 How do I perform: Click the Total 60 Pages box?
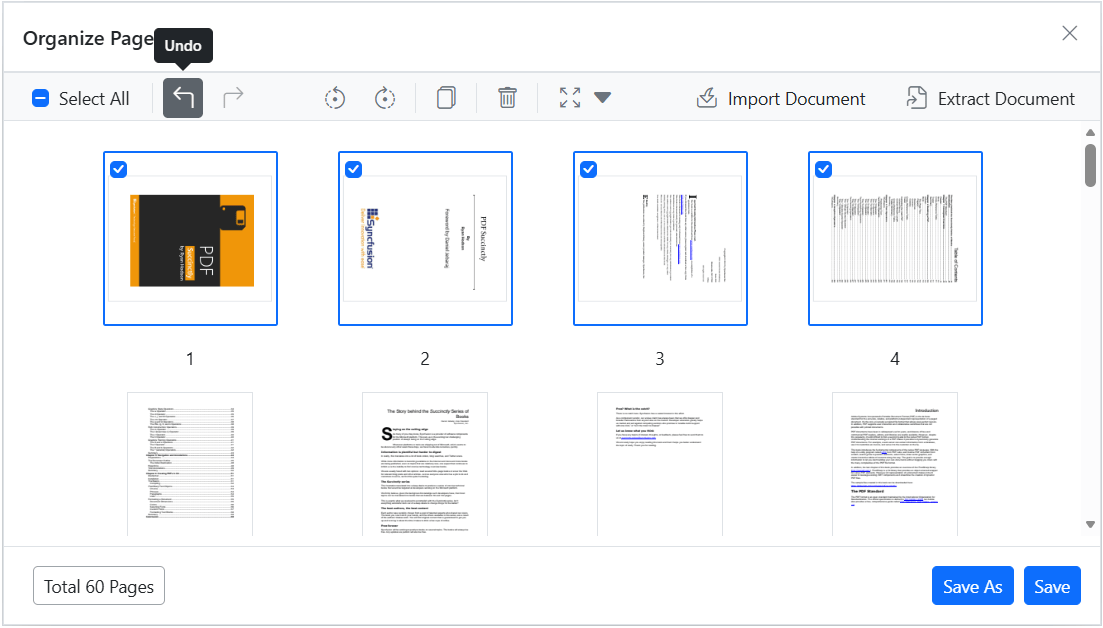click(x=99, y=586)
